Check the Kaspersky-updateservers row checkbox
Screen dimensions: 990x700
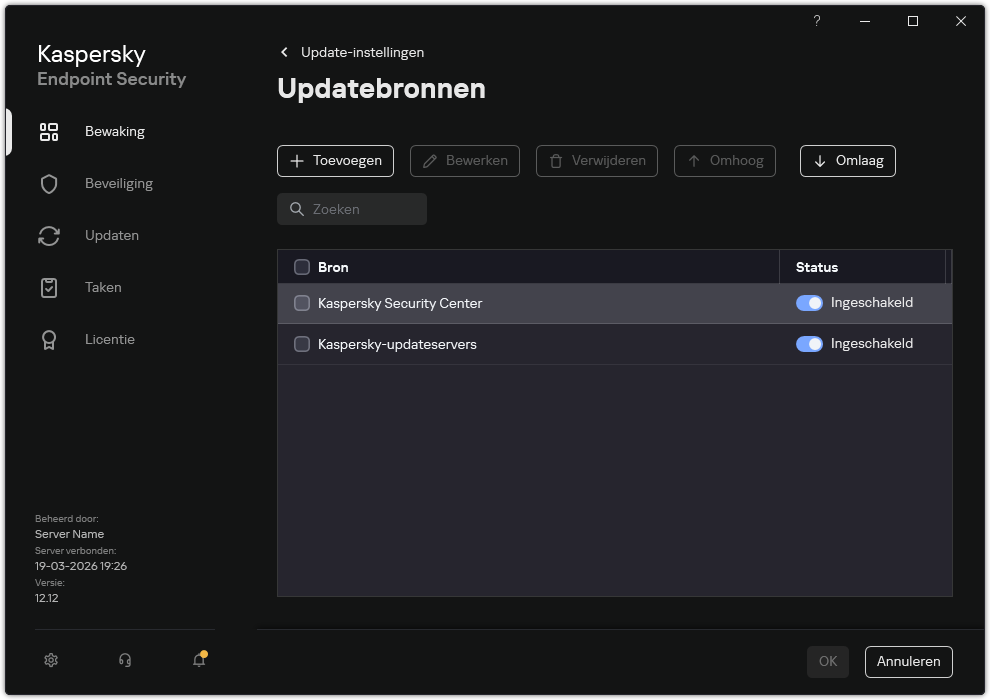(302, 343)
